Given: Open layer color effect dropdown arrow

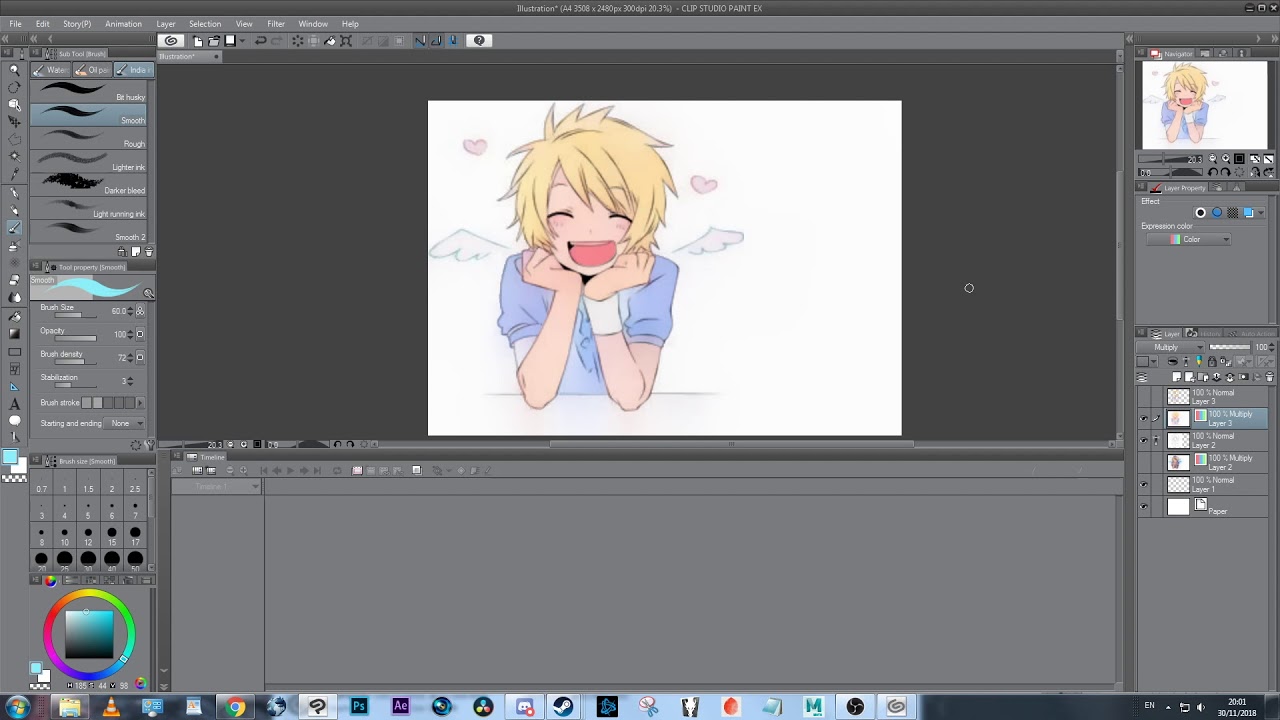Looking at the screenshot, I should (x=1260, y=212).
